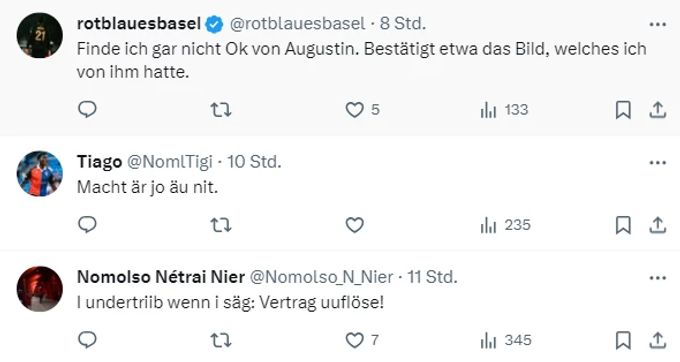View analytics showing 133 views

[504, 110]
